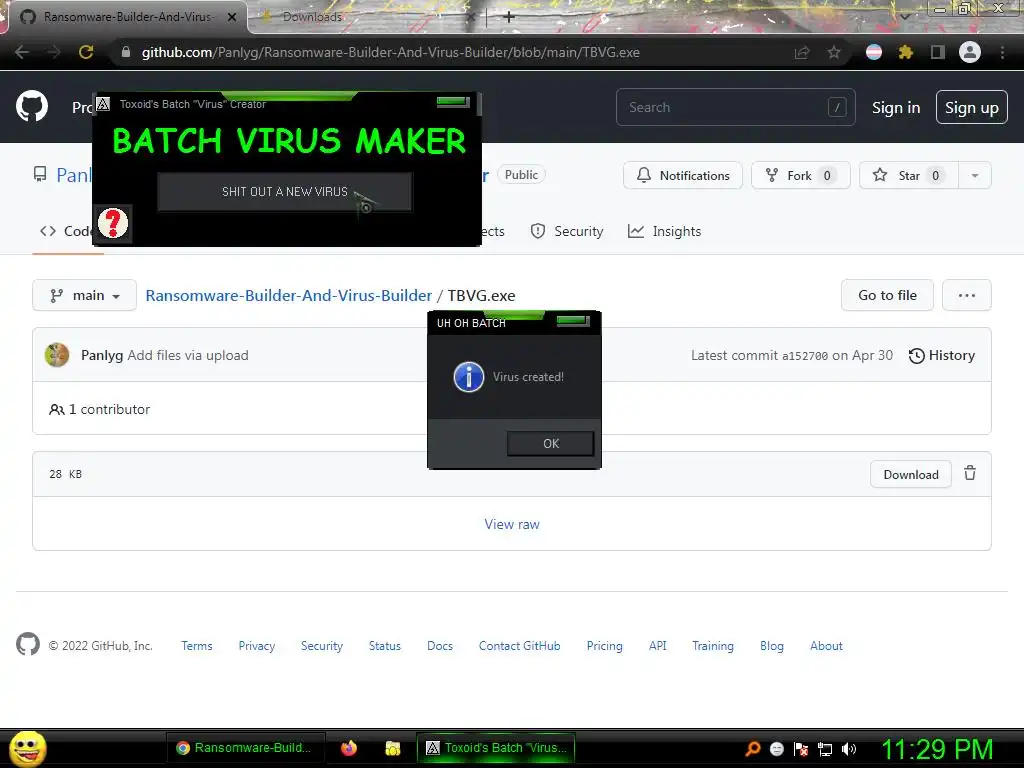Click the round white tray icon
1024x768 pixels.
pyautogui.click(x=777, y=749)
